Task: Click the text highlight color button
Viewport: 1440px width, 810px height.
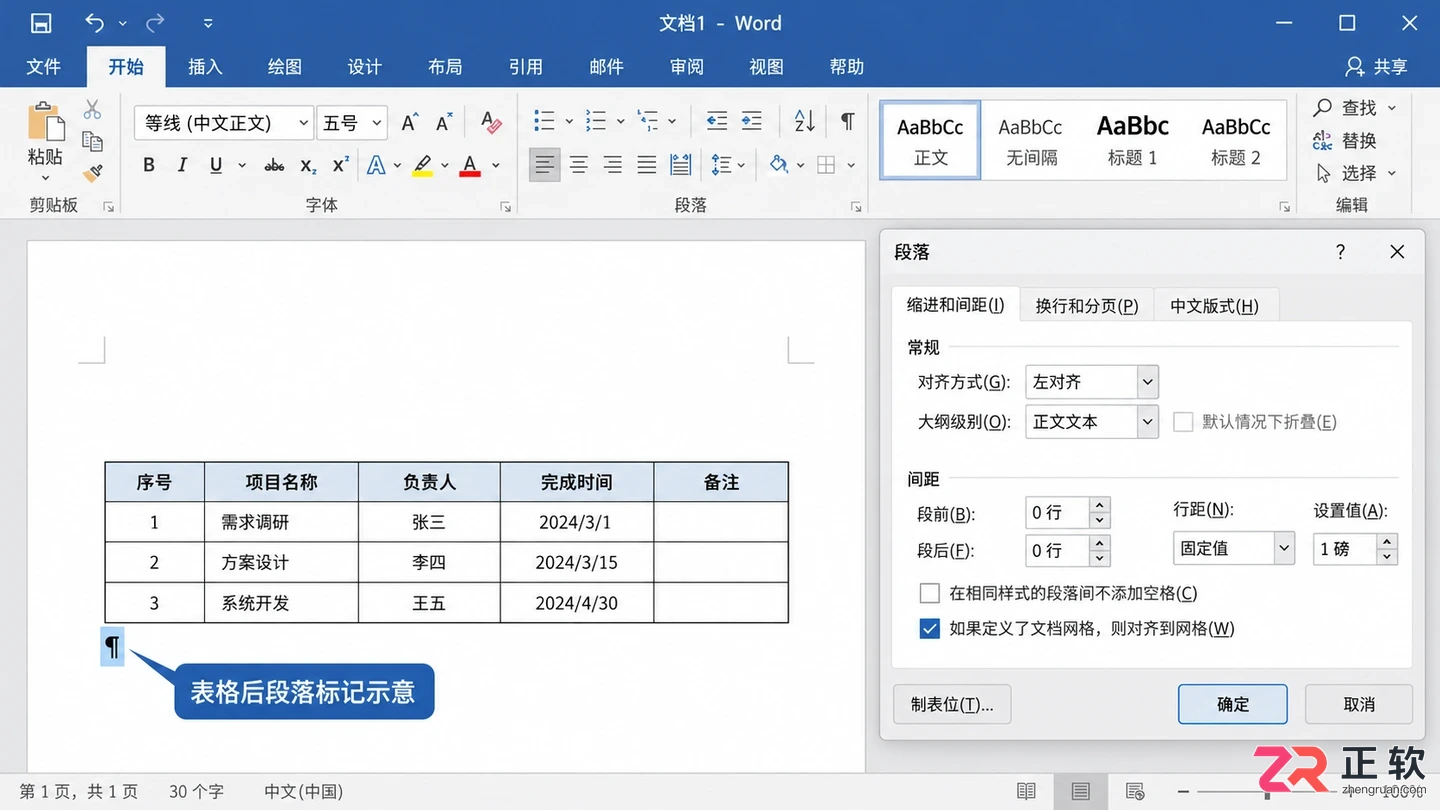Action: 423,165
